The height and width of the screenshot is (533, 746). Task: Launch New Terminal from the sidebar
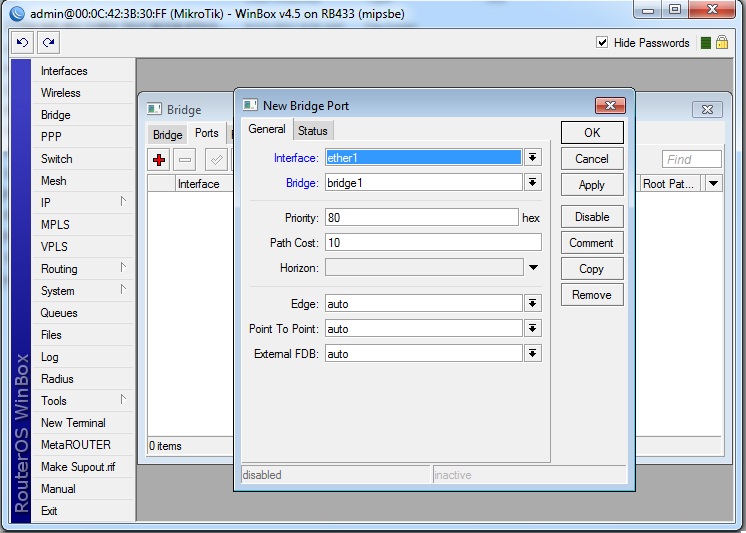[x=83, y=423]
